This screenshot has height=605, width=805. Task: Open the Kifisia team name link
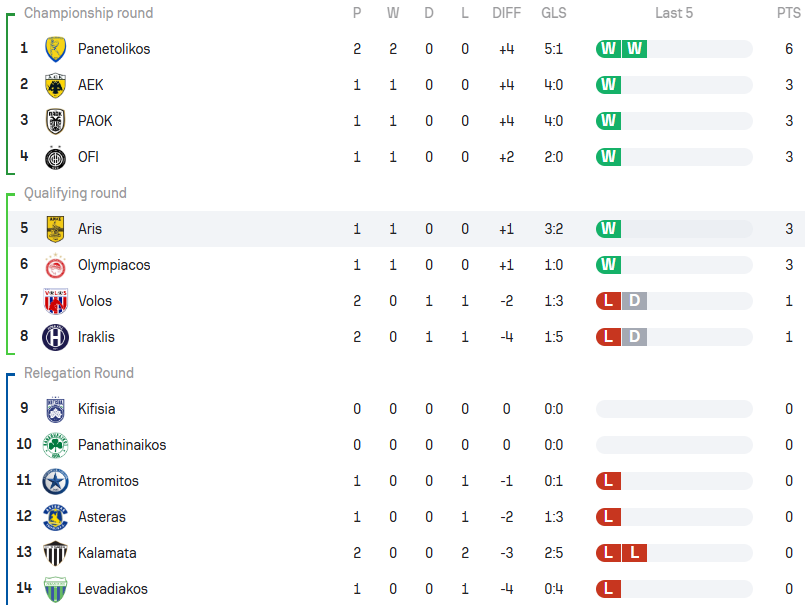tap(97, 409)
